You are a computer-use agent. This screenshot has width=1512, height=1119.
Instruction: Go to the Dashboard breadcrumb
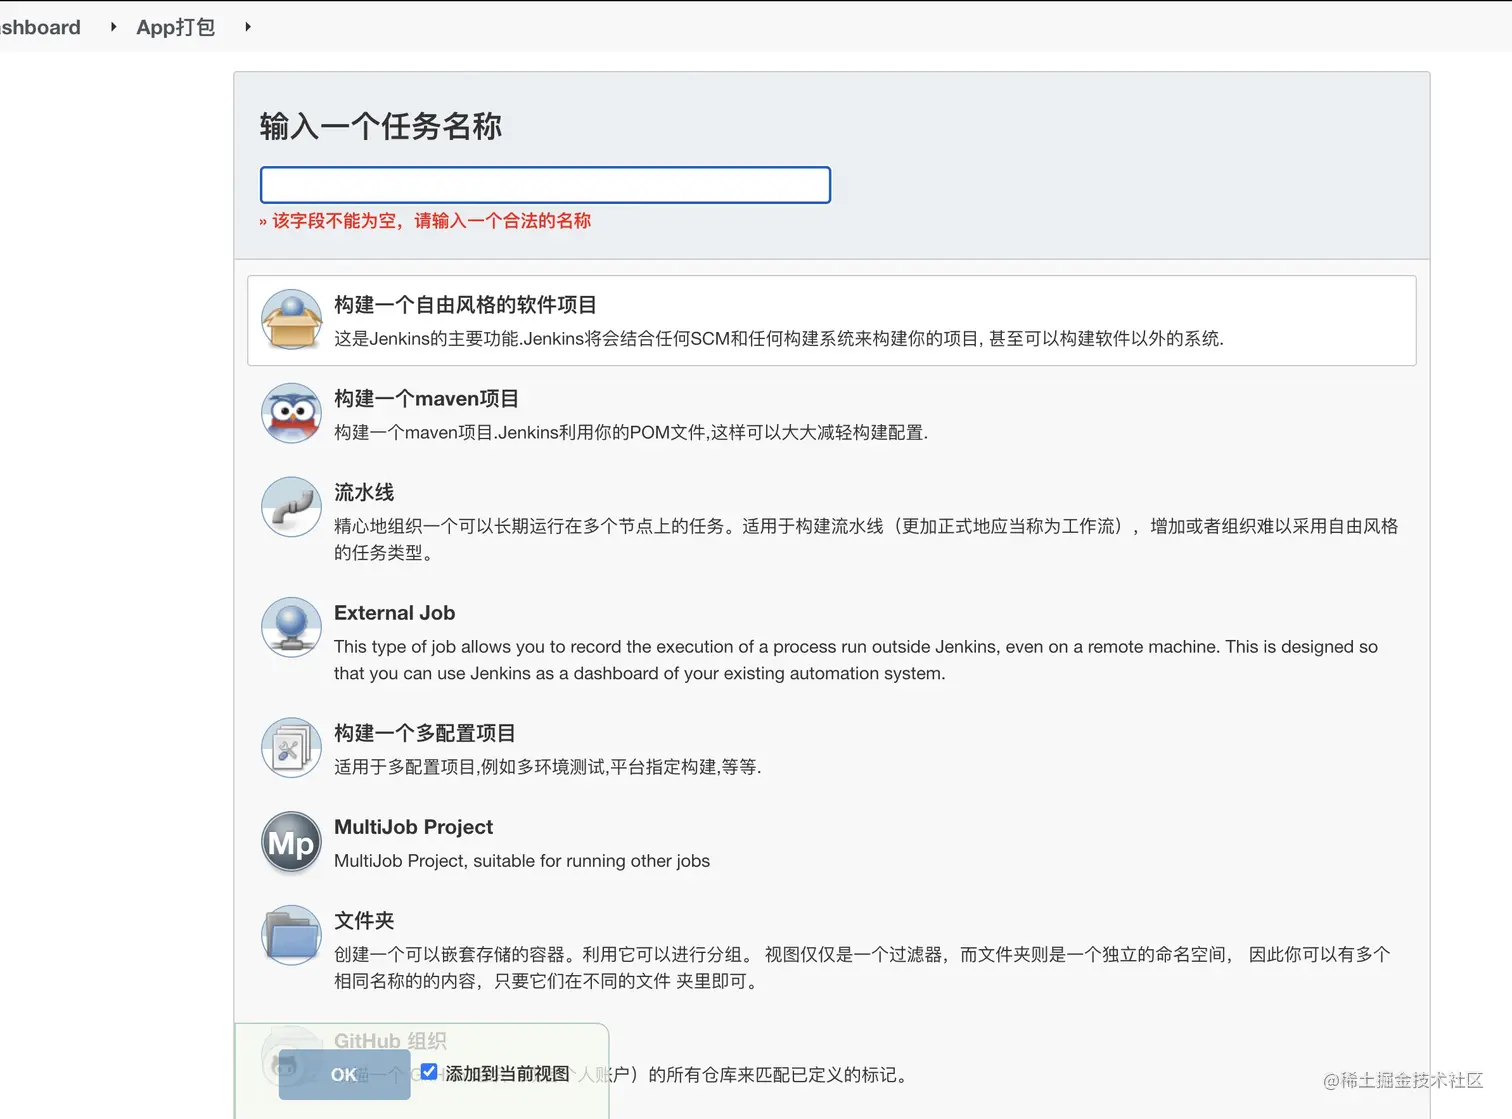40,27
